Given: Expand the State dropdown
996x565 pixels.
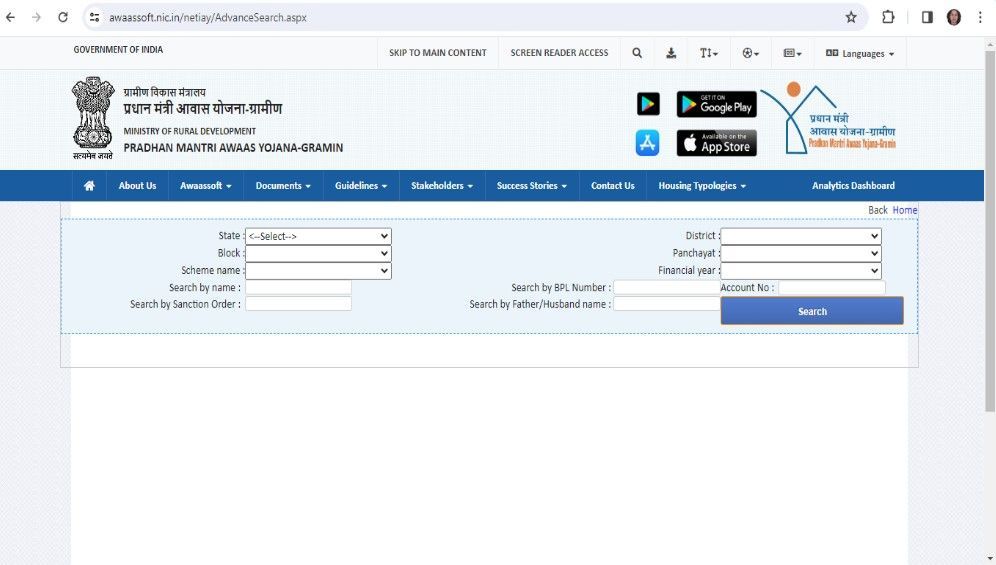Looking at the screenshot, I should pyautogui.click(x=318, y=236).
